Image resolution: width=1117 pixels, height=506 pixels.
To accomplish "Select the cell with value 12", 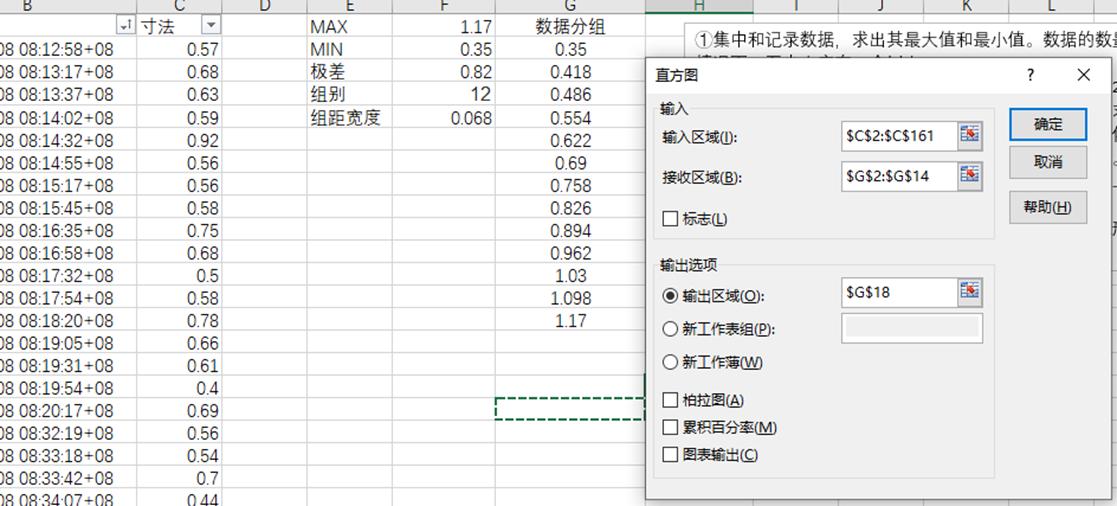I will point(443,95).
